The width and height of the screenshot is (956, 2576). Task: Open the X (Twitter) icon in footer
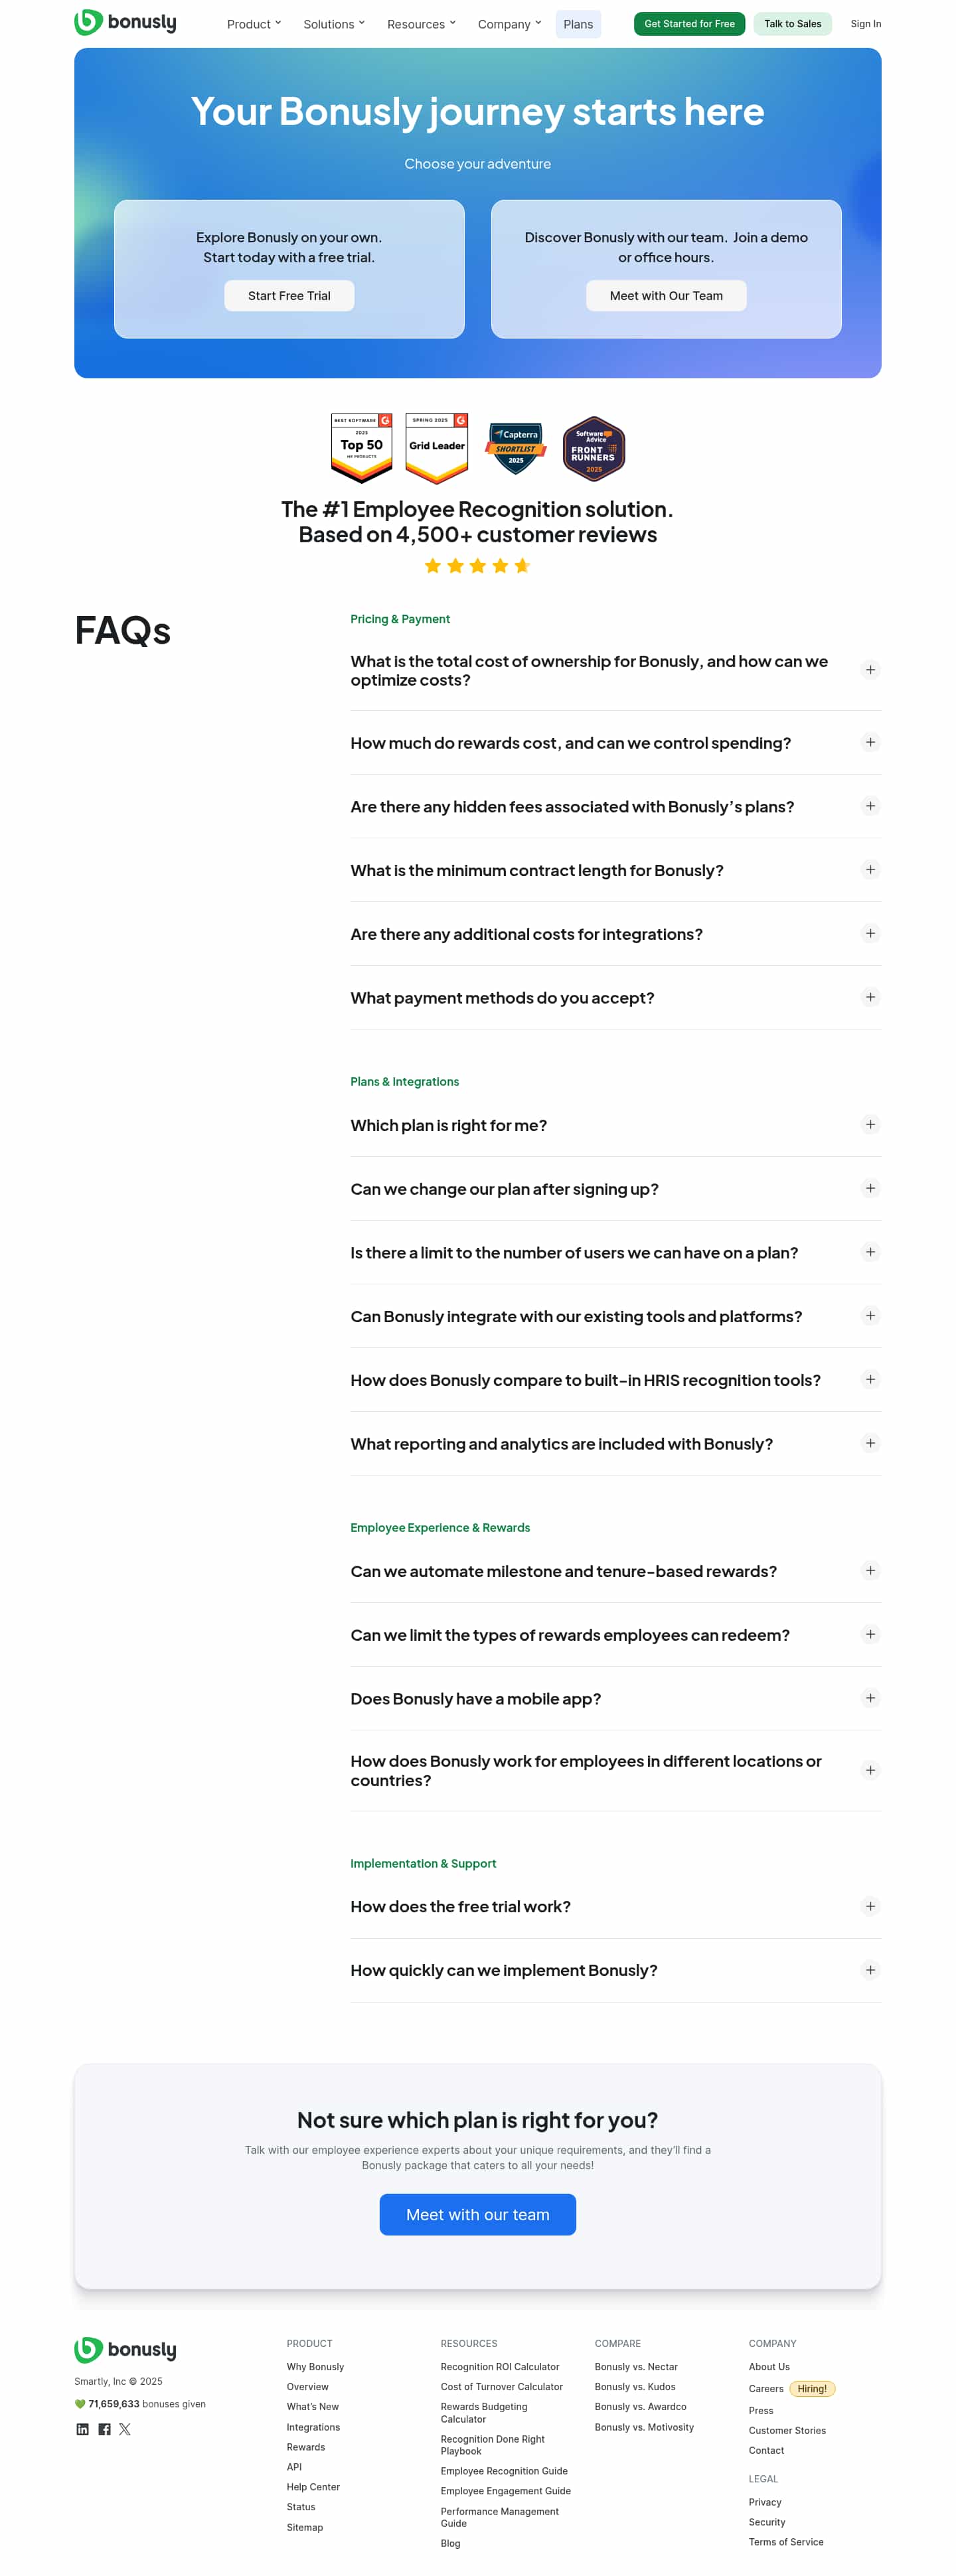click(x=125, y=2429)
